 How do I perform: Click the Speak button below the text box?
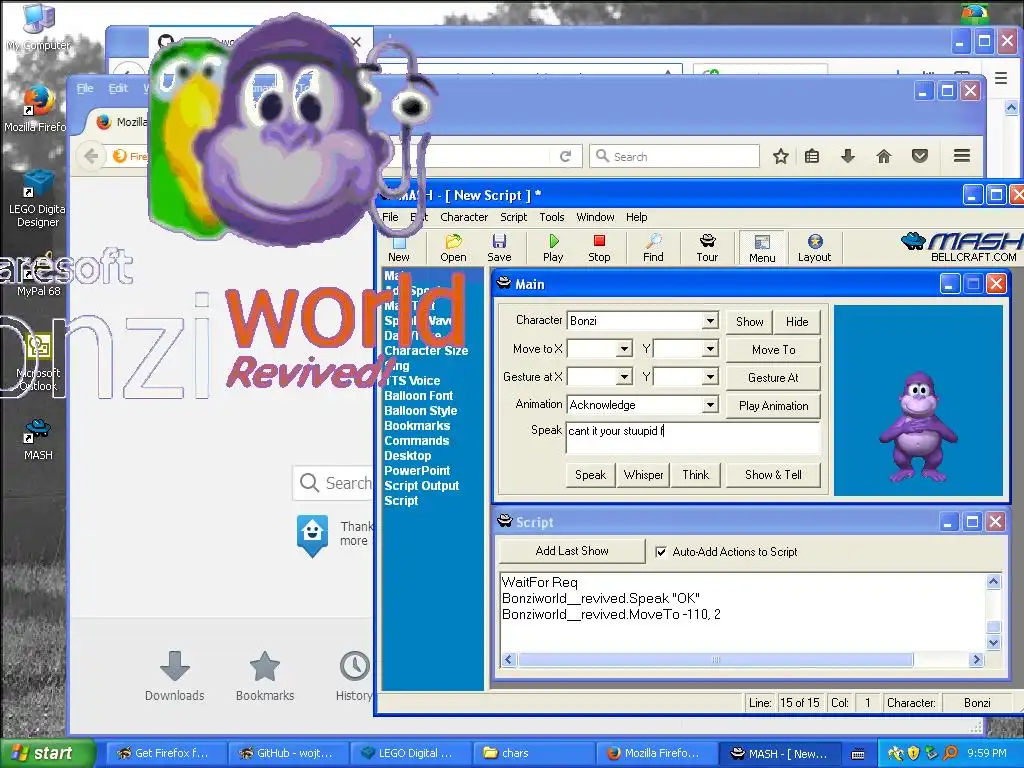(590, 475)
